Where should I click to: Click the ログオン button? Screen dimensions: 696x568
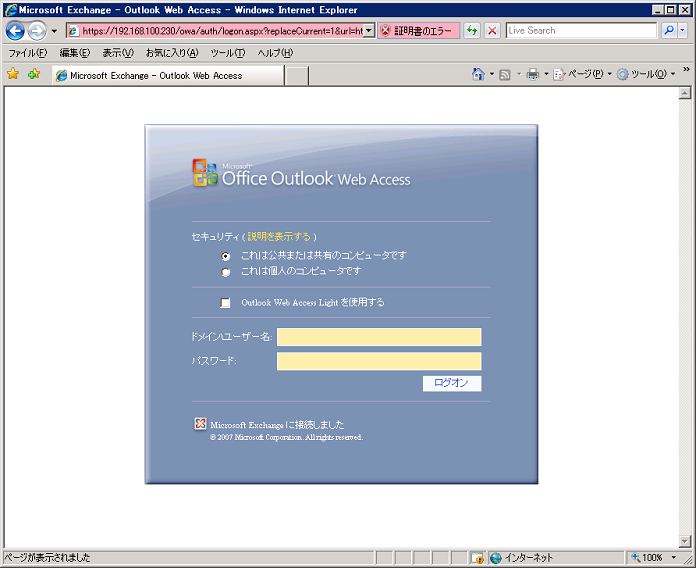(x=452, y=383)
